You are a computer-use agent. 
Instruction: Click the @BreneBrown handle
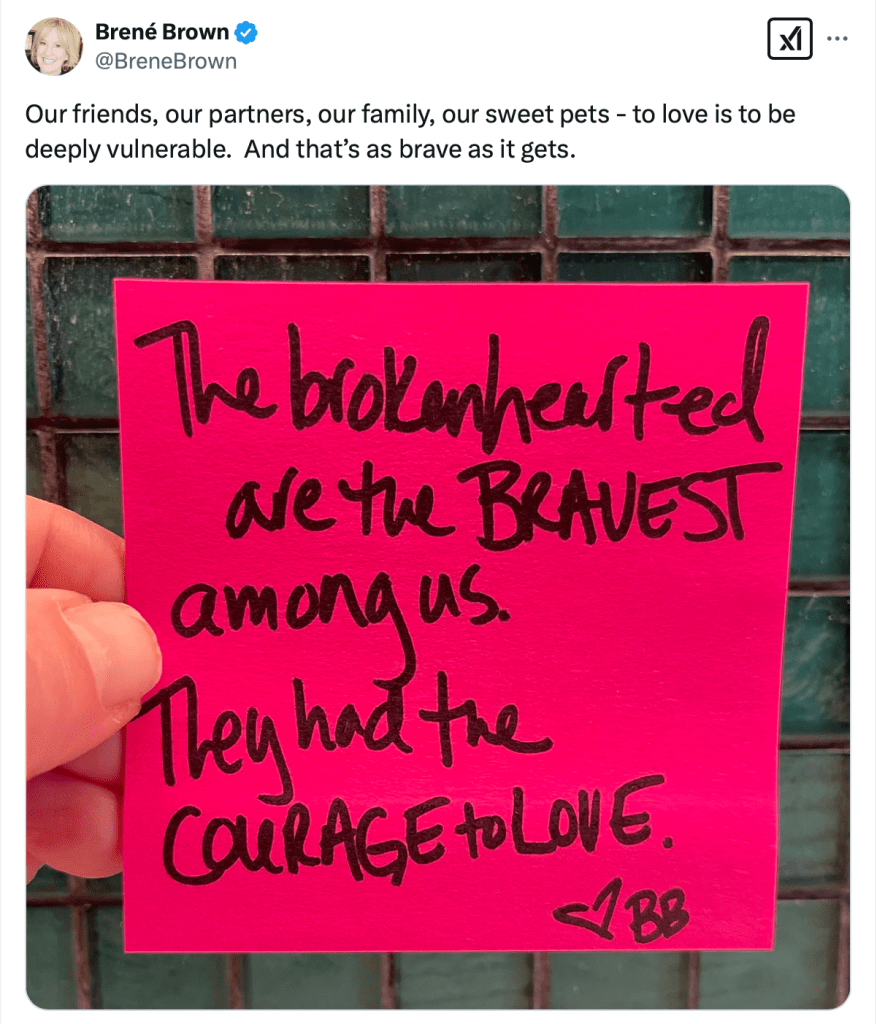point(166,61)
